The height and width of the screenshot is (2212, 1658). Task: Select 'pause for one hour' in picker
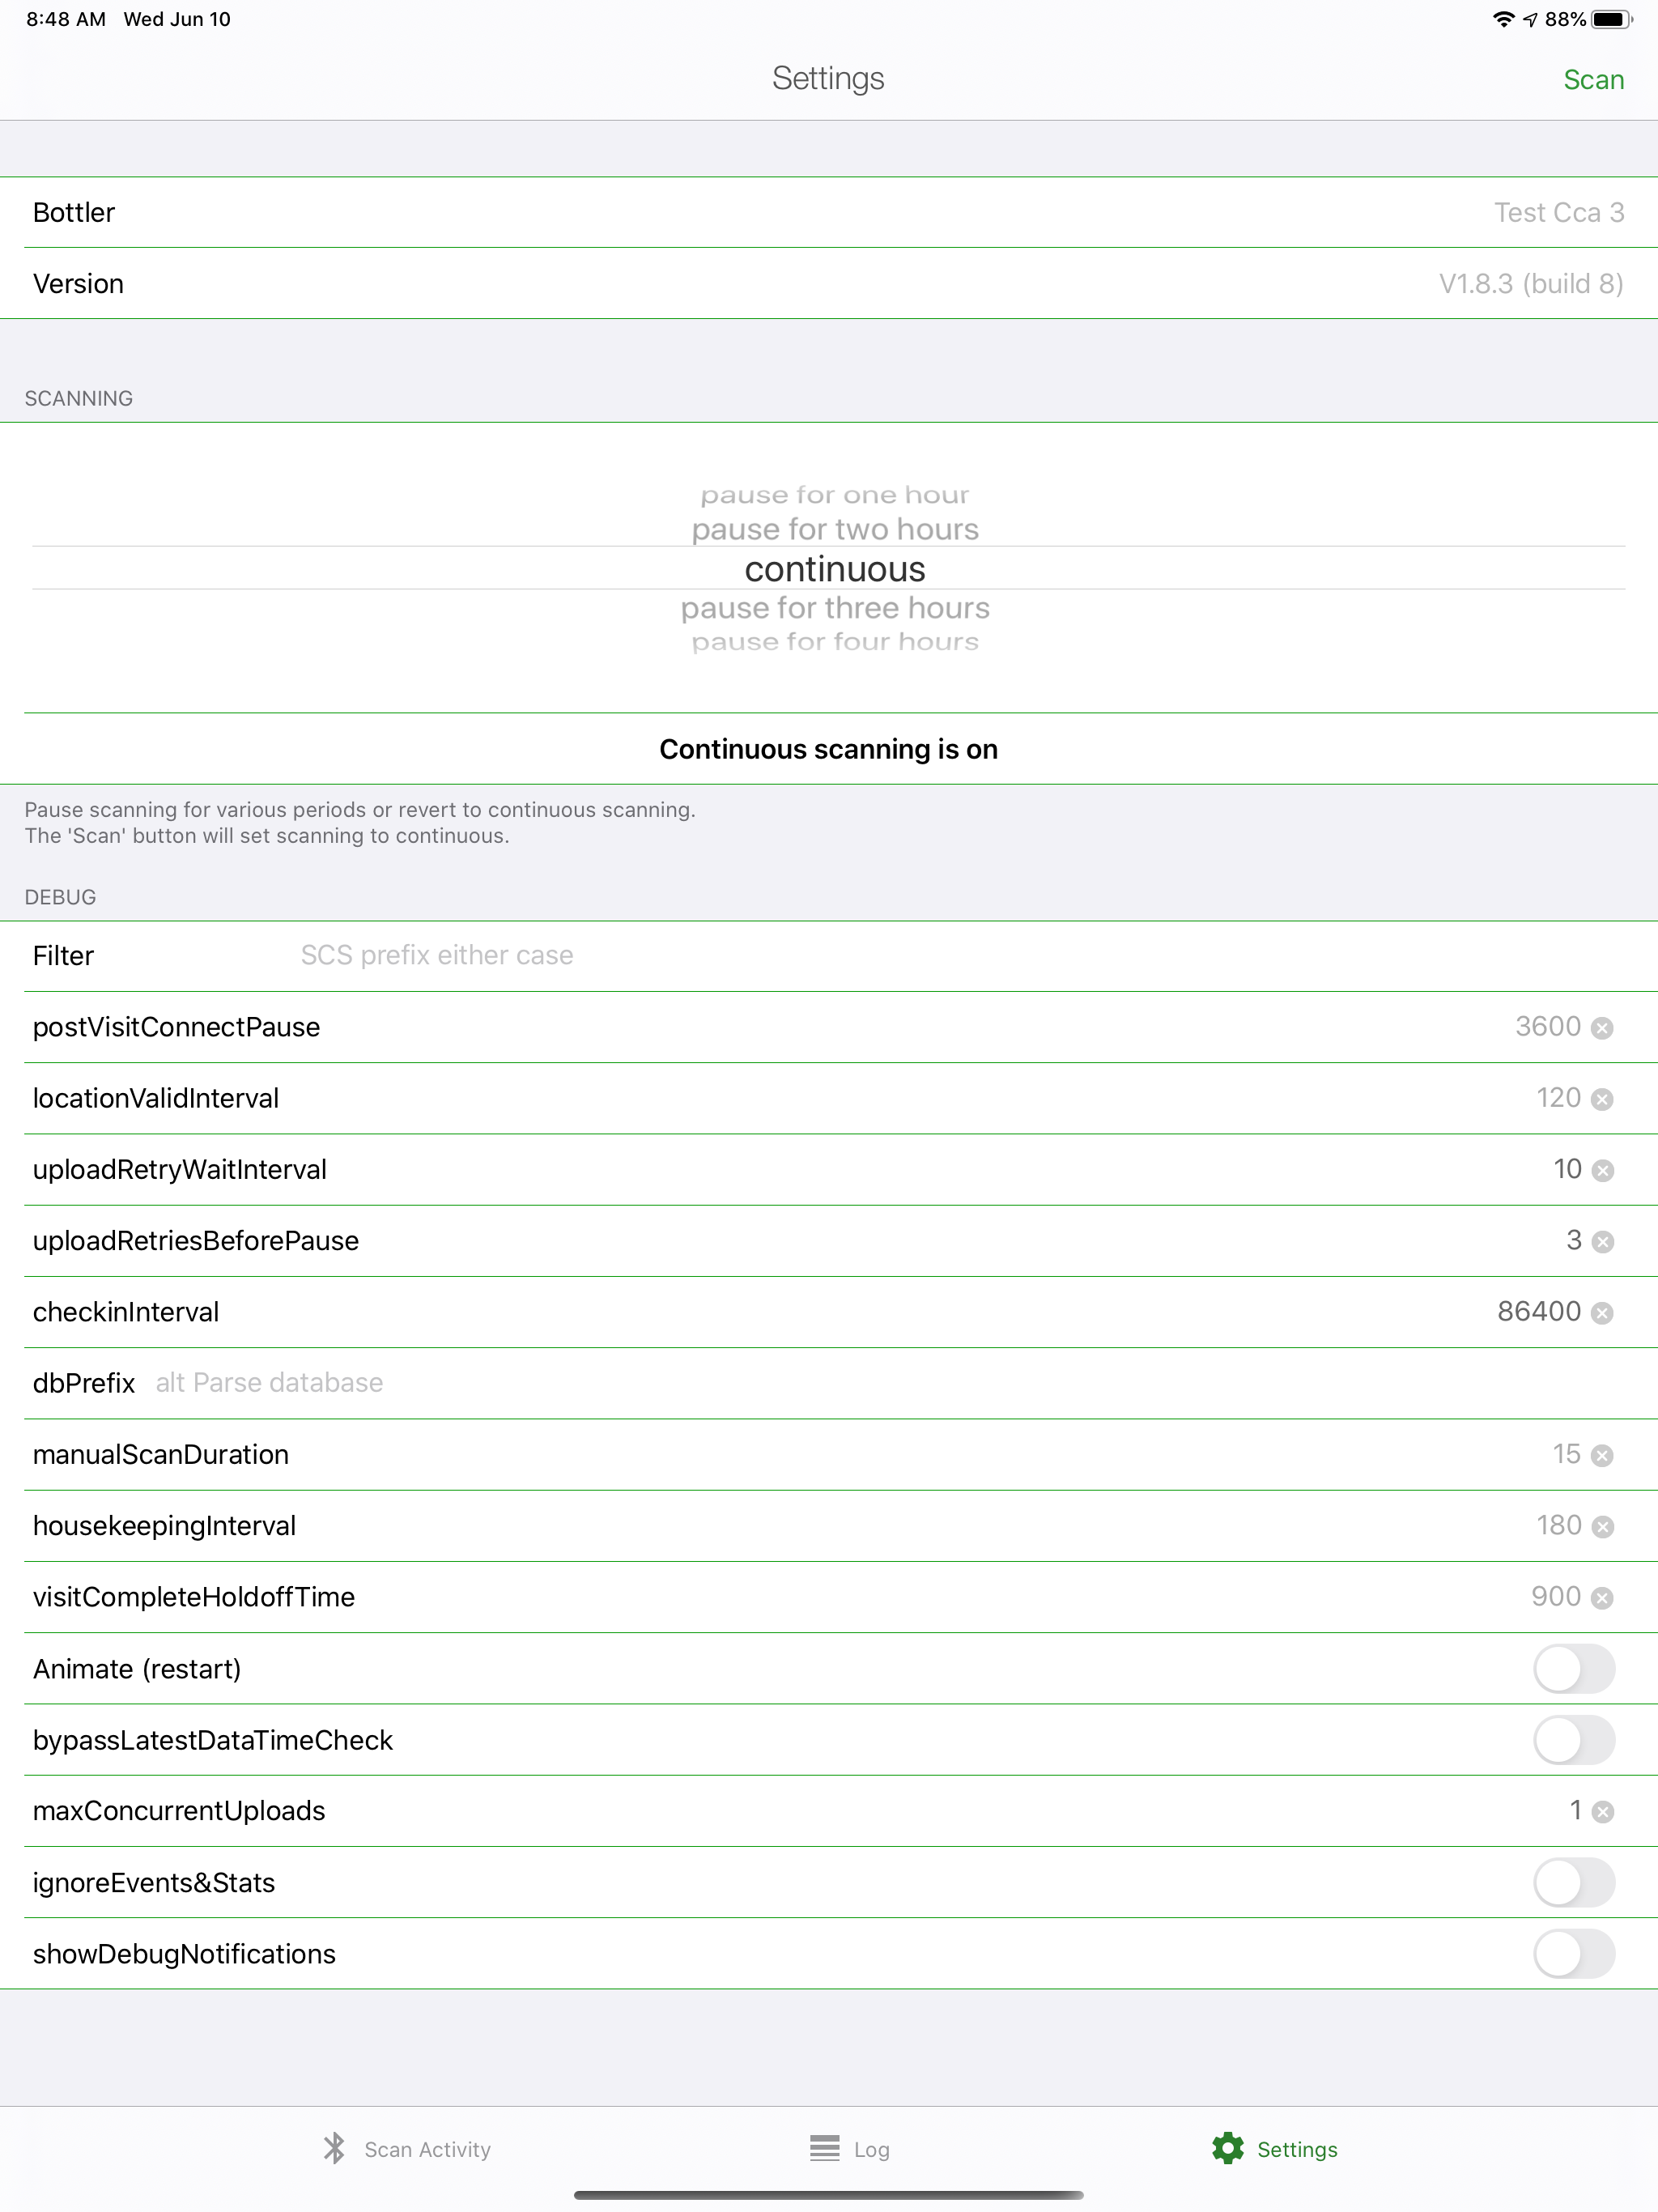pos(835,495)
